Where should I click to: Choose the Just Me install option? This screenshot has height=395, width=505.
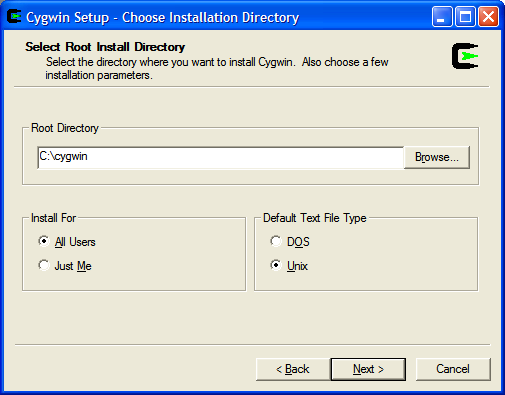pyautogui.click(x=65, y=266)
